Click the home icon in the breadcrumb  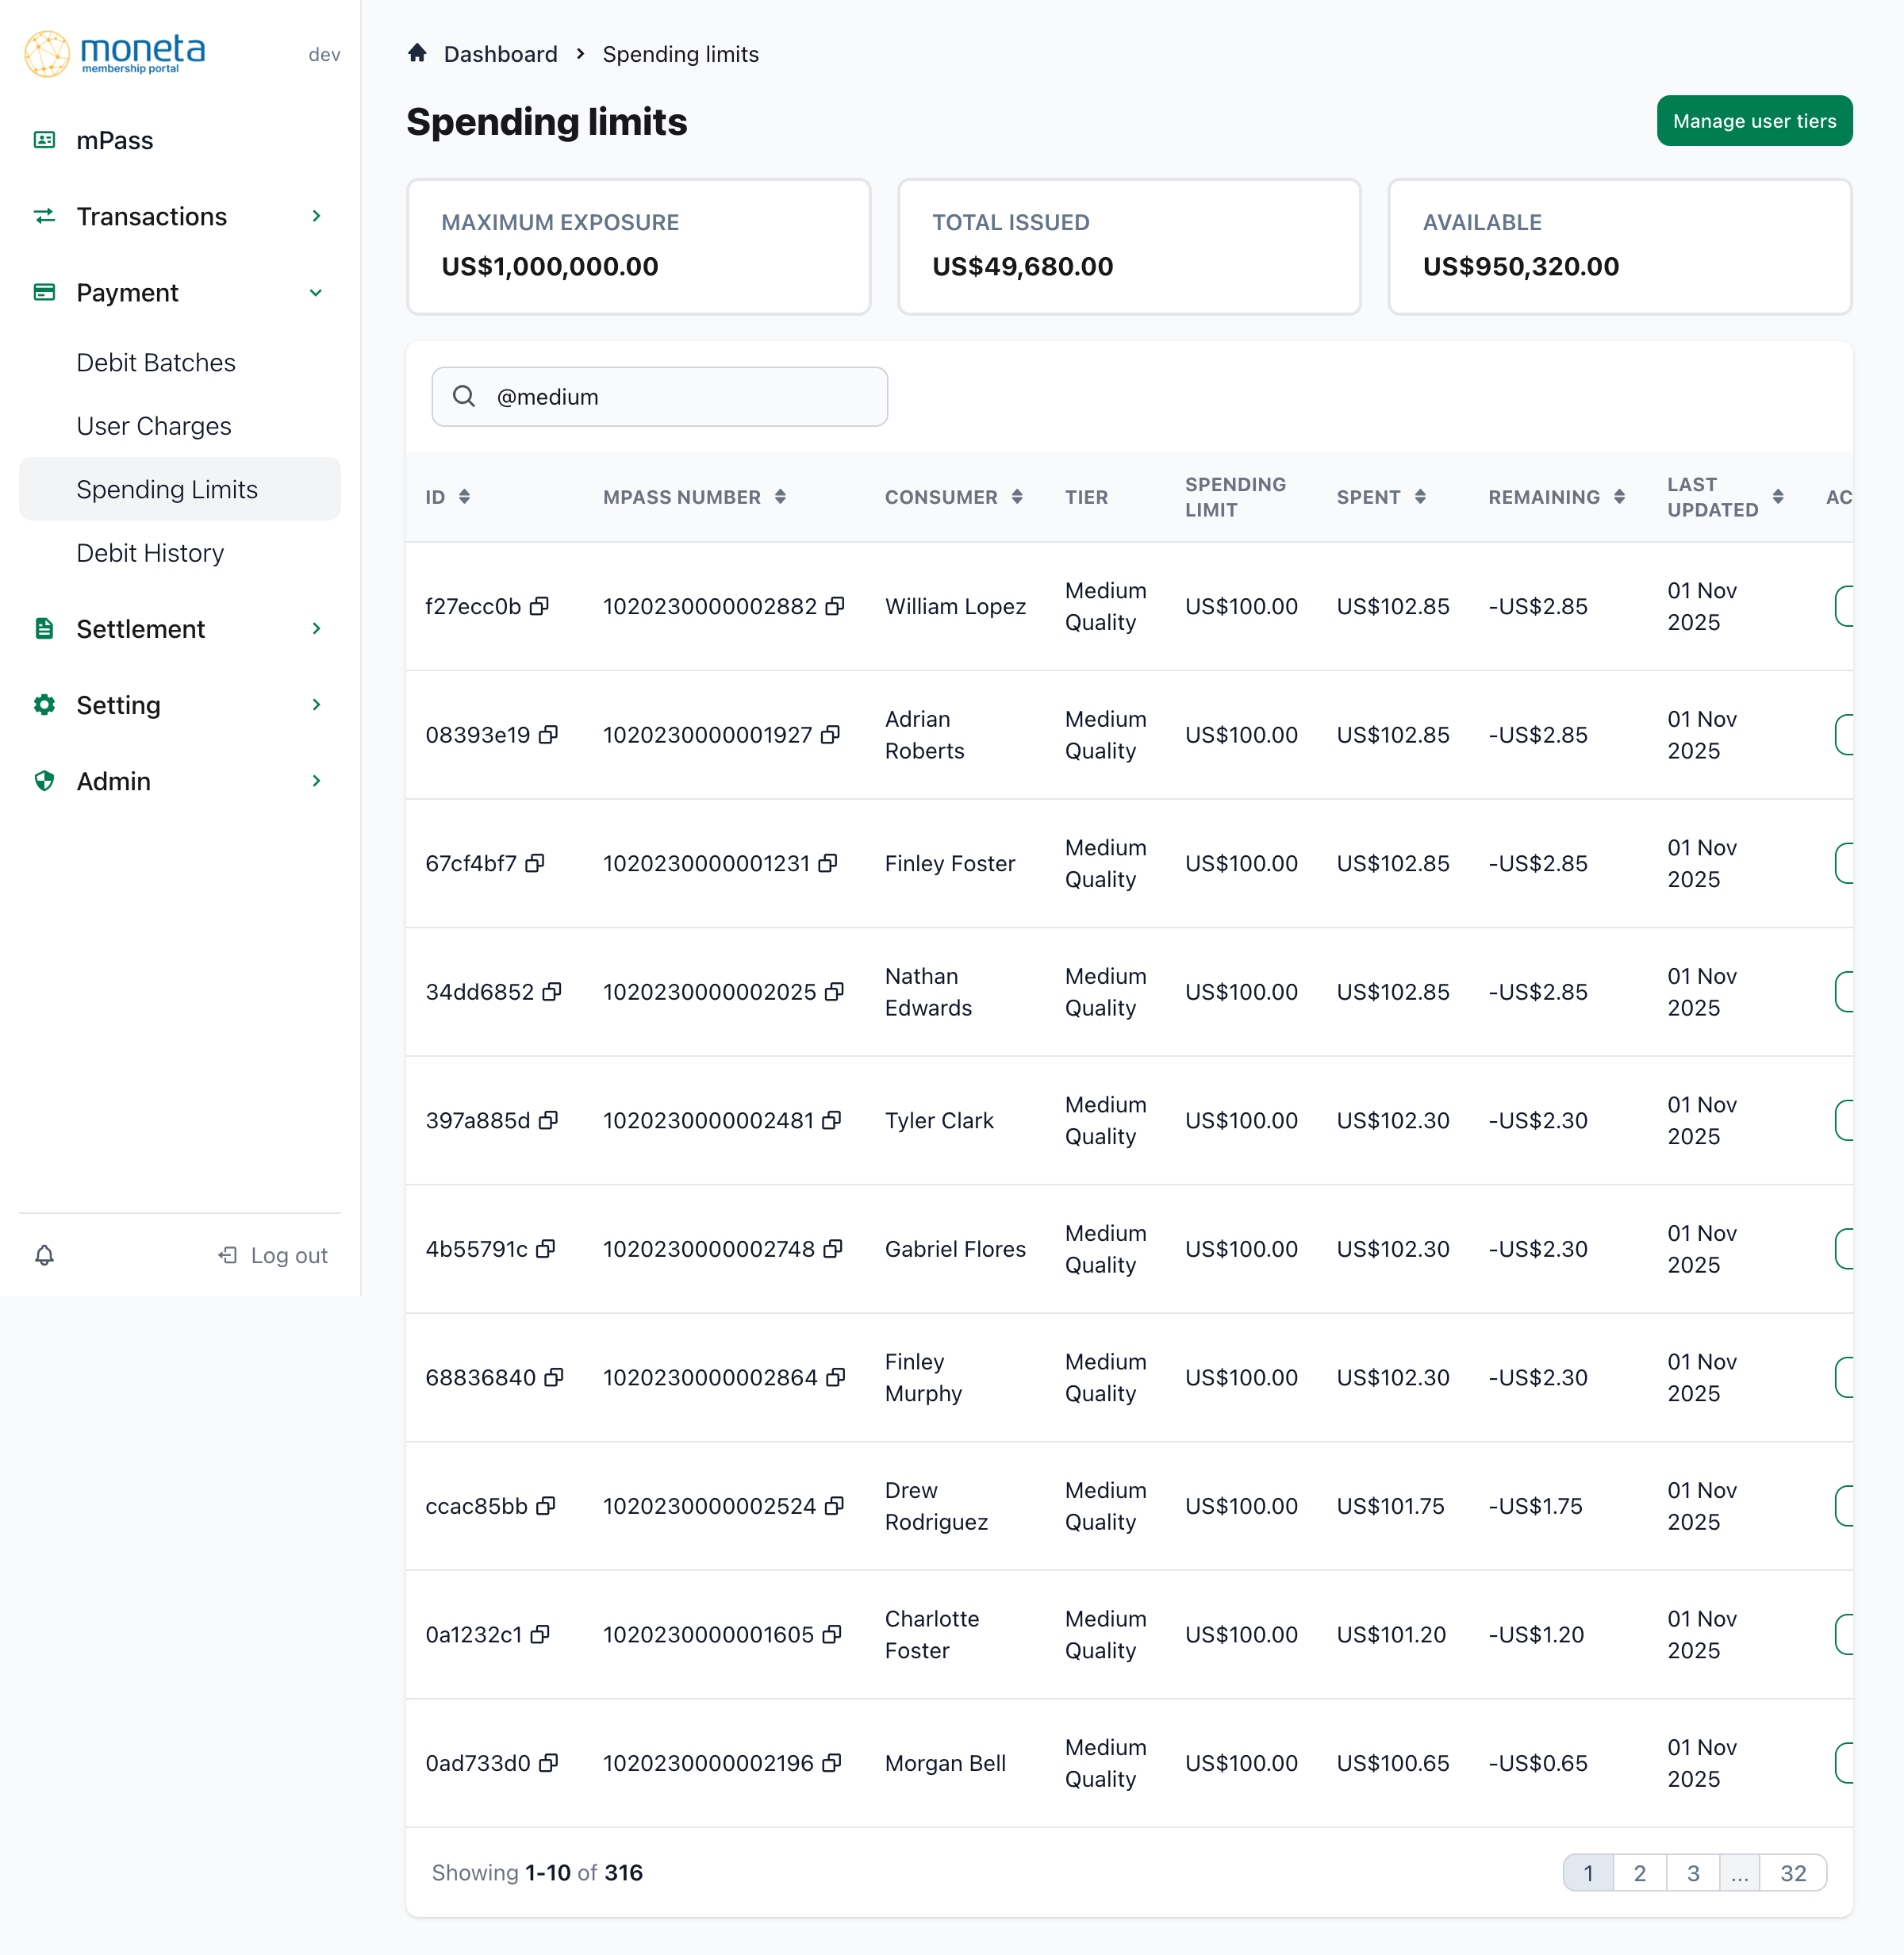click(x=417, y=53)
